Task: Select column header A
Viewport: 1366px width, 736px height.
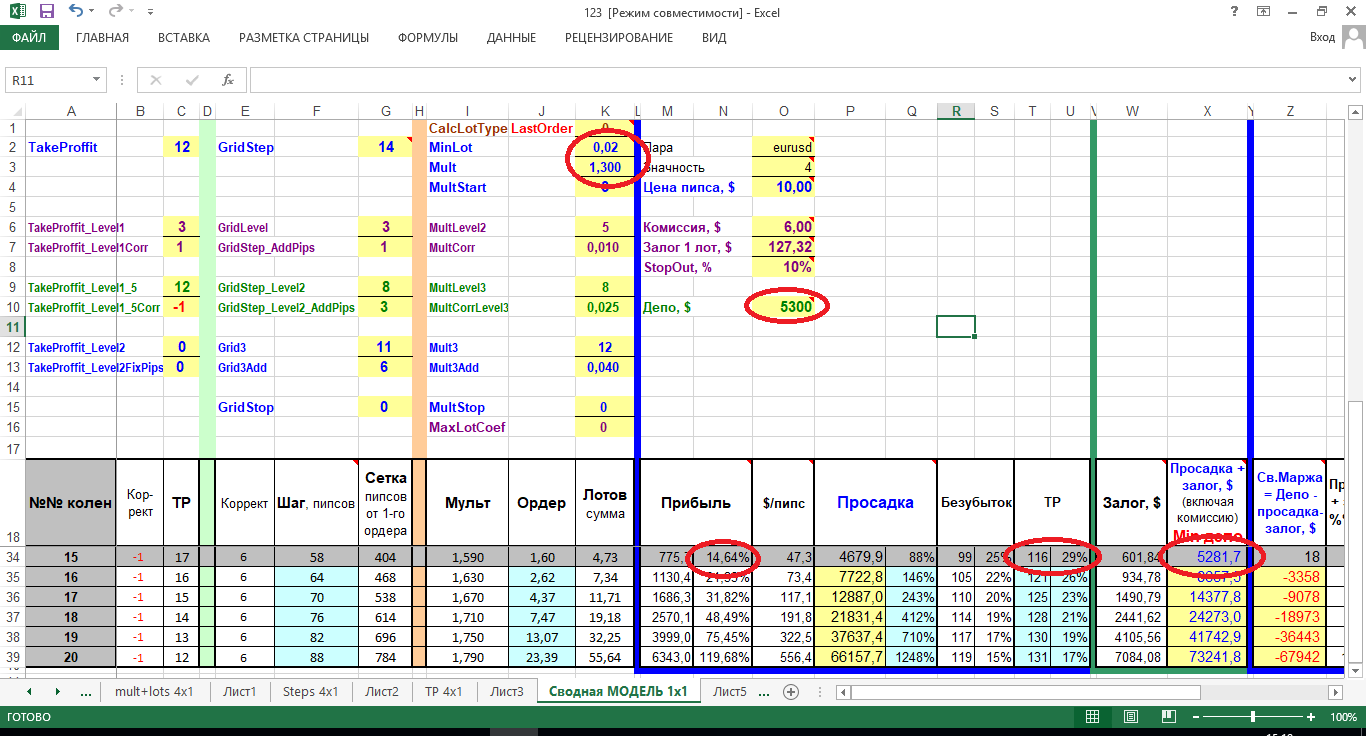Action: pos(71,111)
